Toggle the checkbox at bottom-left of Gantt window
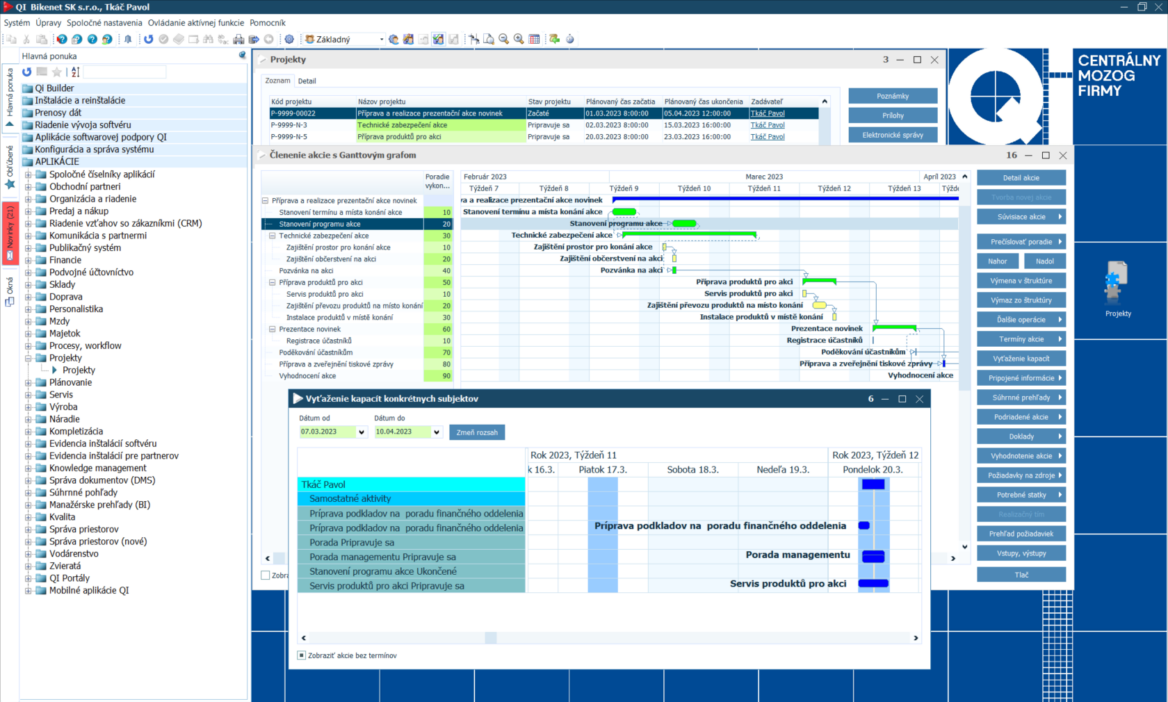The height and width of the screenshot is (702, 1168). [x=265, y=575]
